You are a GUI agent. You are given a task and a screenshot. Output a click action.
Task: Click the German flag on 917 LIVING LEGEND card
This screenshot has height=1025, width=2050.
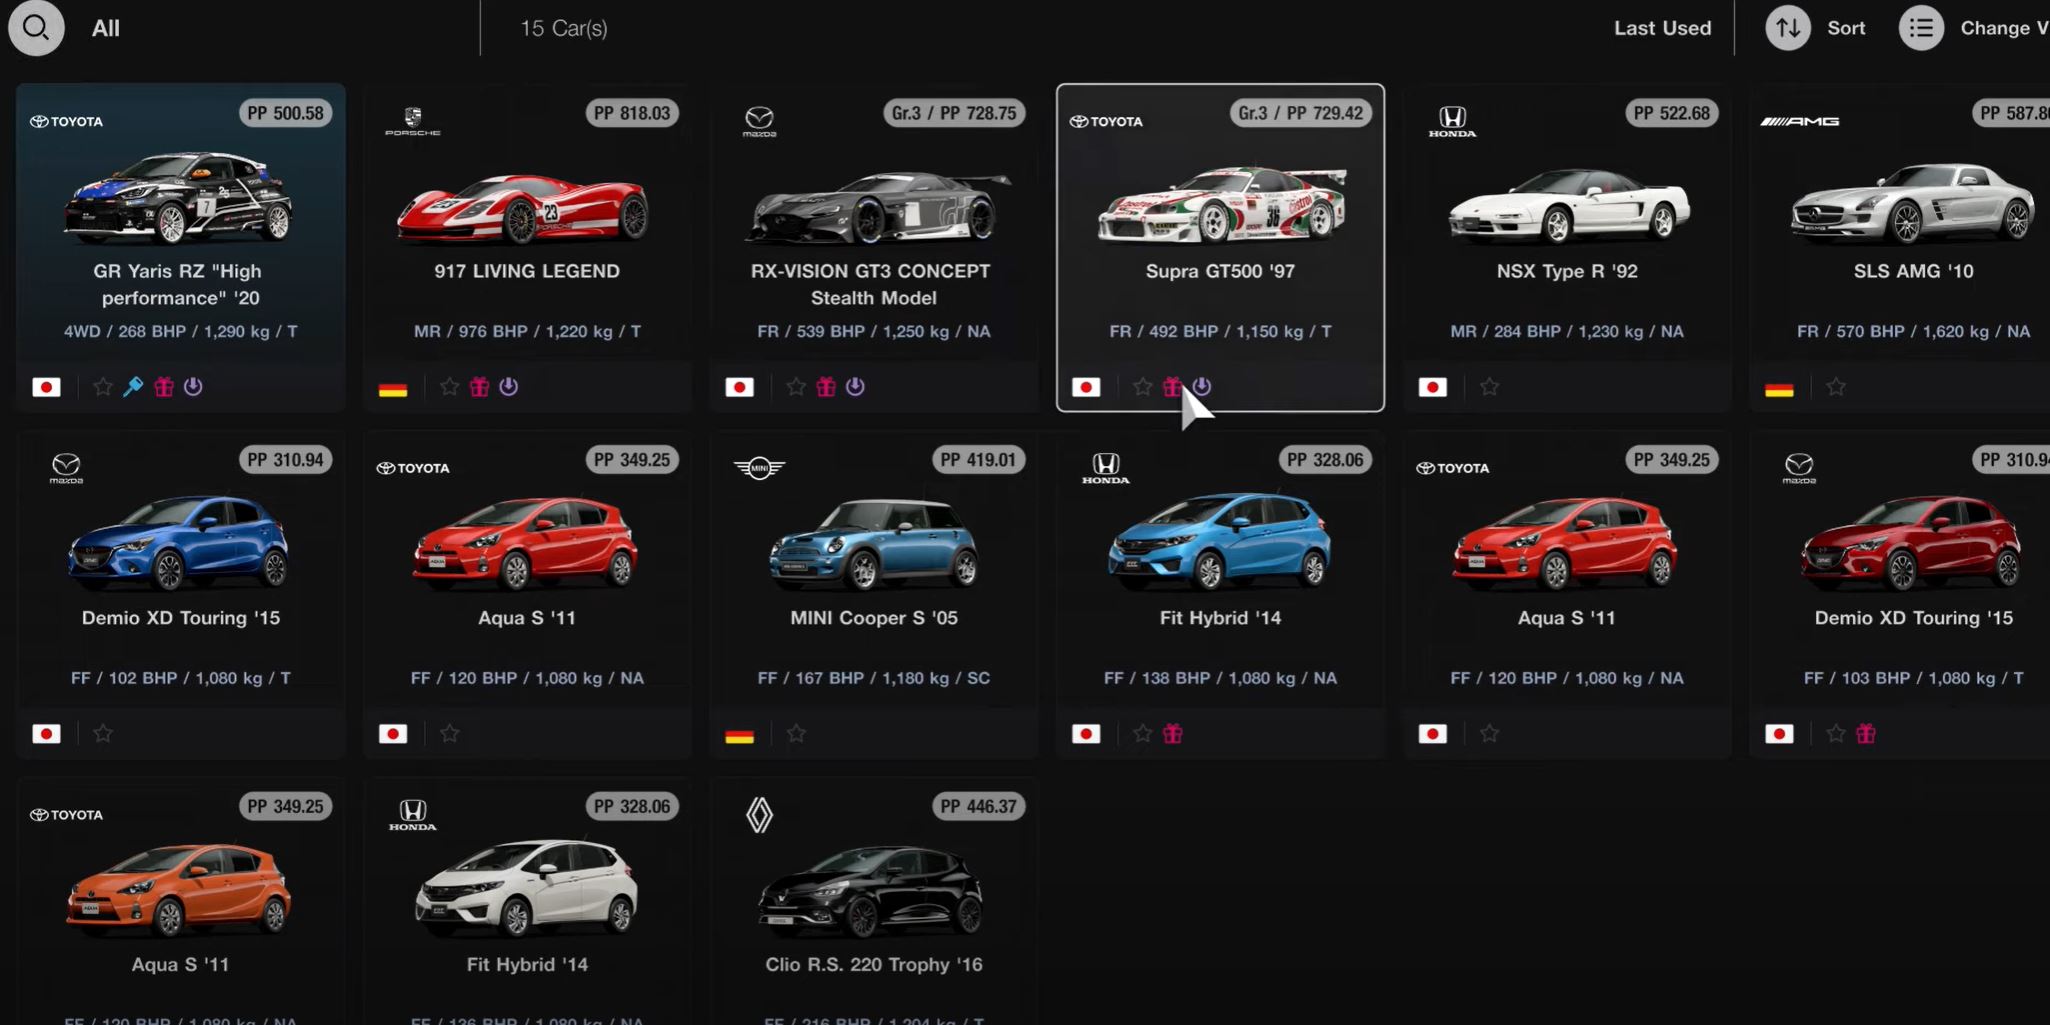(x=393, y=388)
